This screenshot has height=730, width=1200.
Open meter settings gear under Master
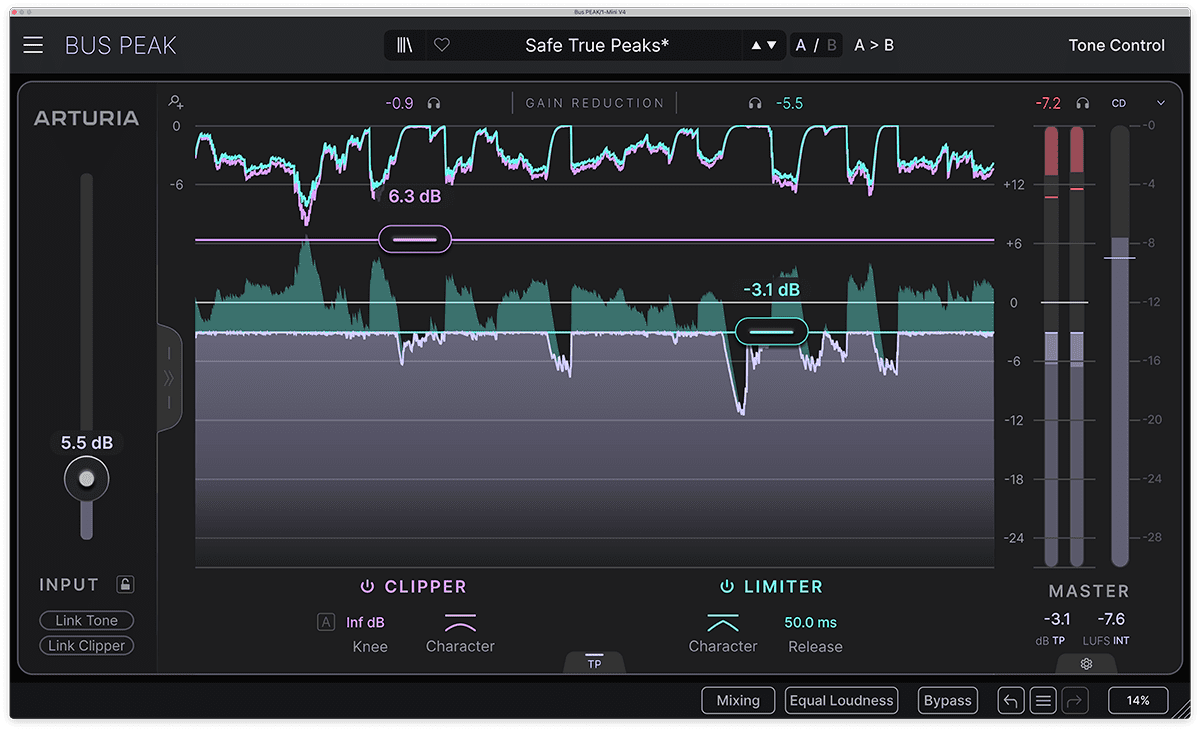pyautogui.click(x=1086, y=664)
